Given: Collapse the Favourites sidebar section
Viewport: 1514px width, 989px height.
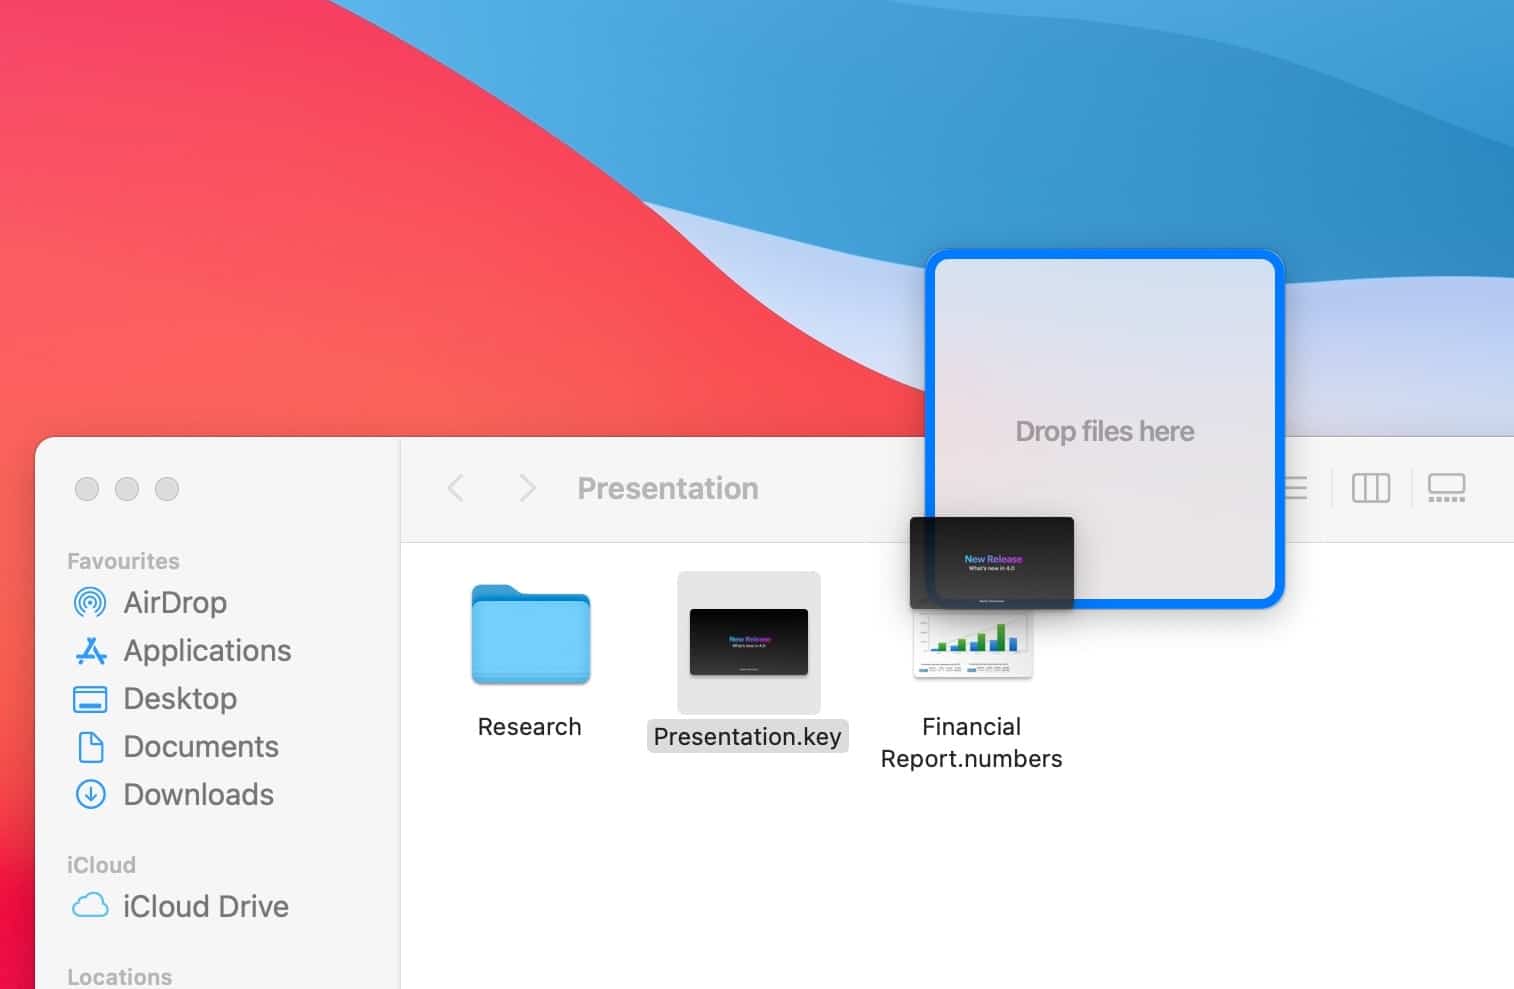Looking at the screenshot, I should click(123, 560).
